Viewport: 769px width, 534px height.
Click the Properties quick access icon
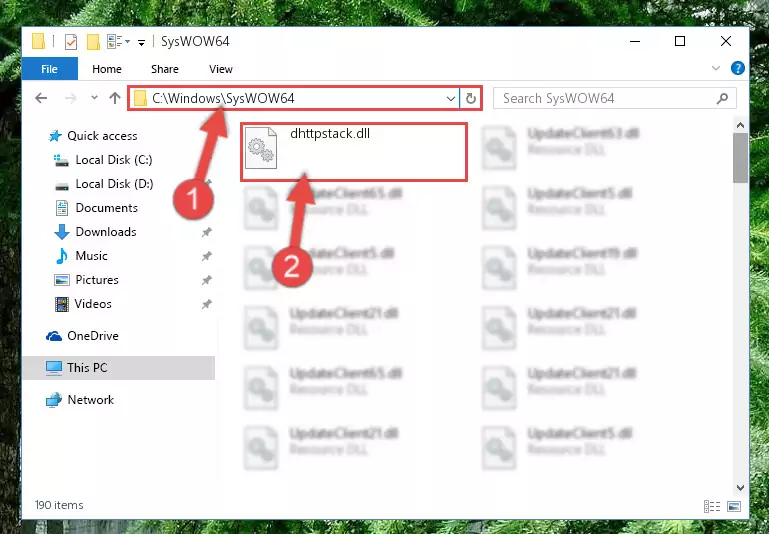pyautogui.click(x=71, y=42)
